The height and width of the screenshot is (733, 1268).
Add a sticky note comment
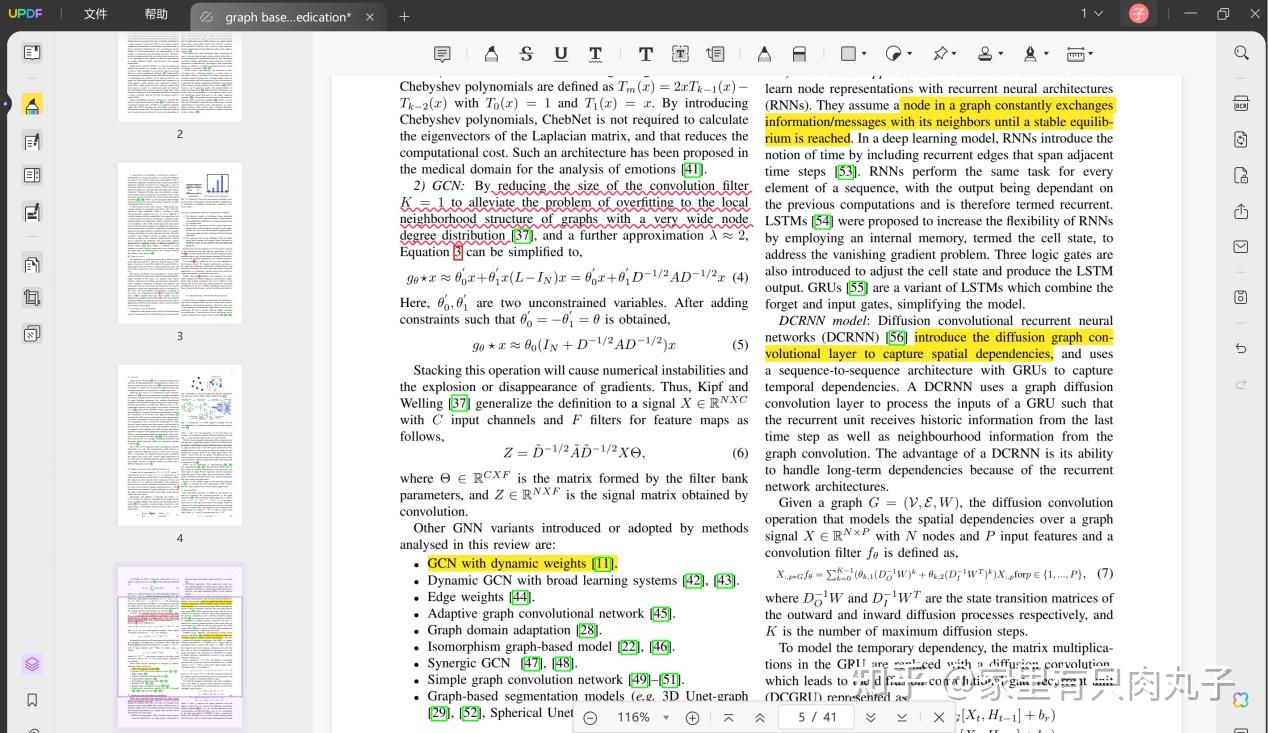442,54
